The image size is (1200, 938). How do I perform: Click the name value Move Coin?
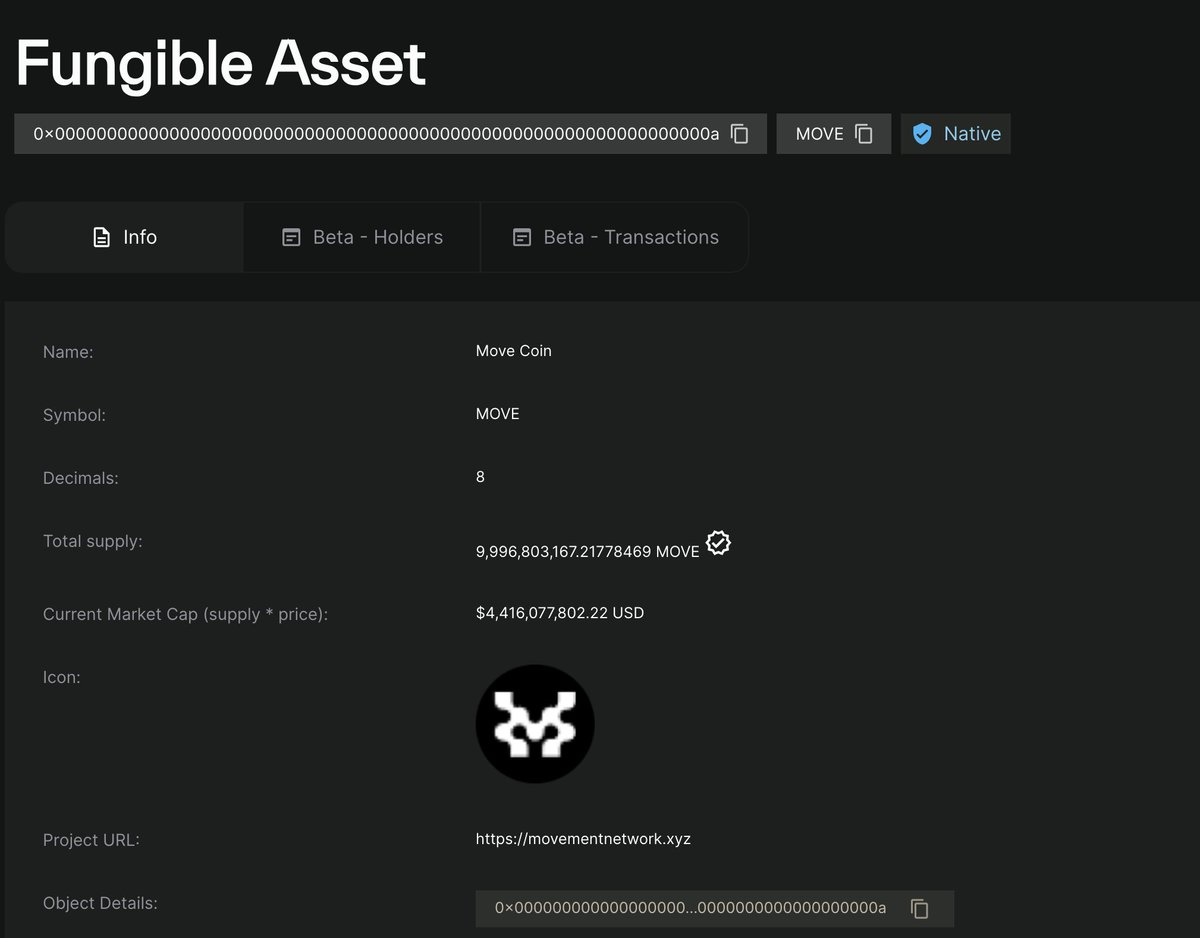(x=514, y=351)
